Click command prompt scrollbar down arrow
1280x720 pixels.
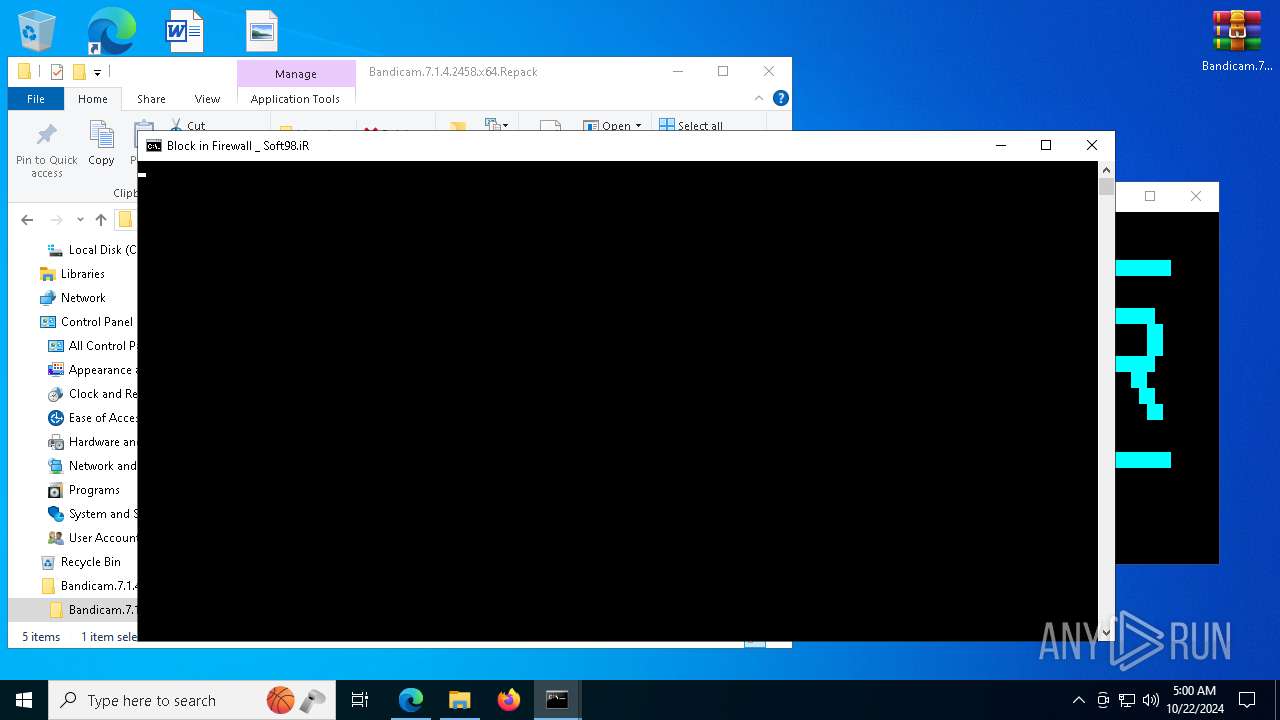(x=1106, y=632)
